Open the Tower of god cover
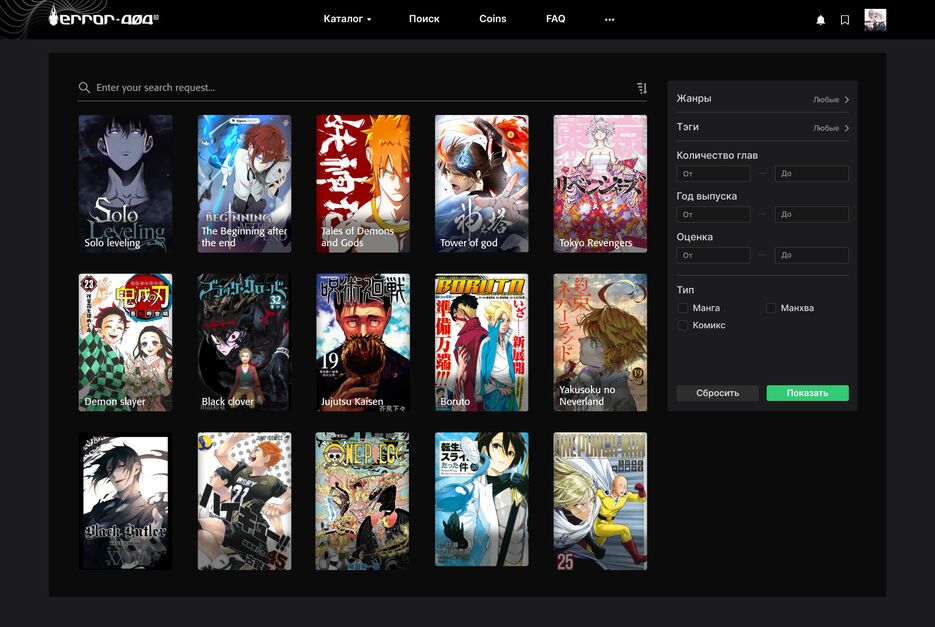 pyautogui.click(x=481, y=184)
